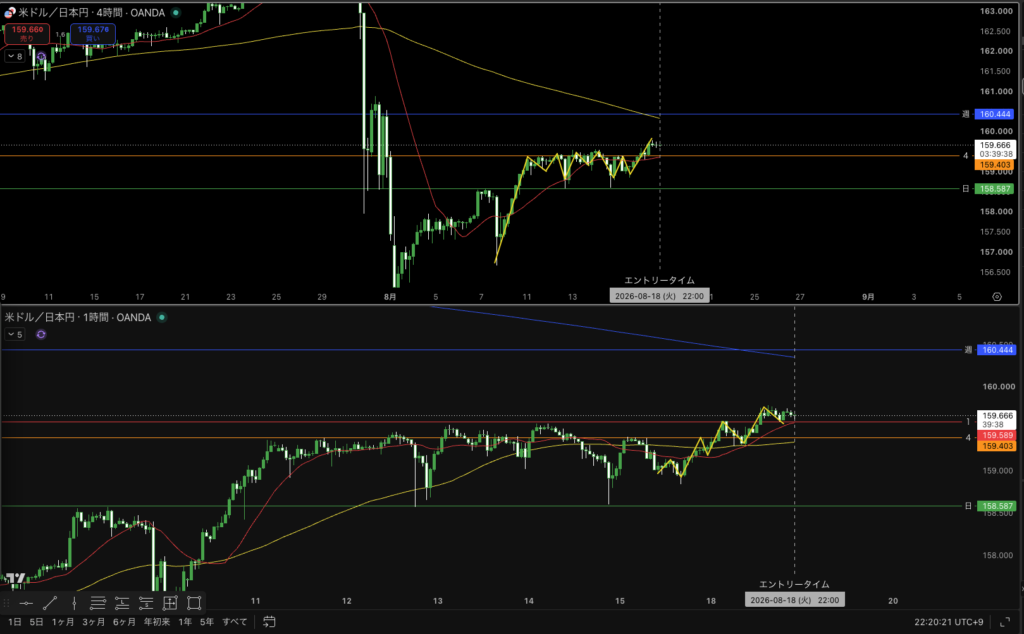Toggle fullscreen chart maximize icon
This screenshot has width=1024, height=634.
click(x=1005, y=622)
